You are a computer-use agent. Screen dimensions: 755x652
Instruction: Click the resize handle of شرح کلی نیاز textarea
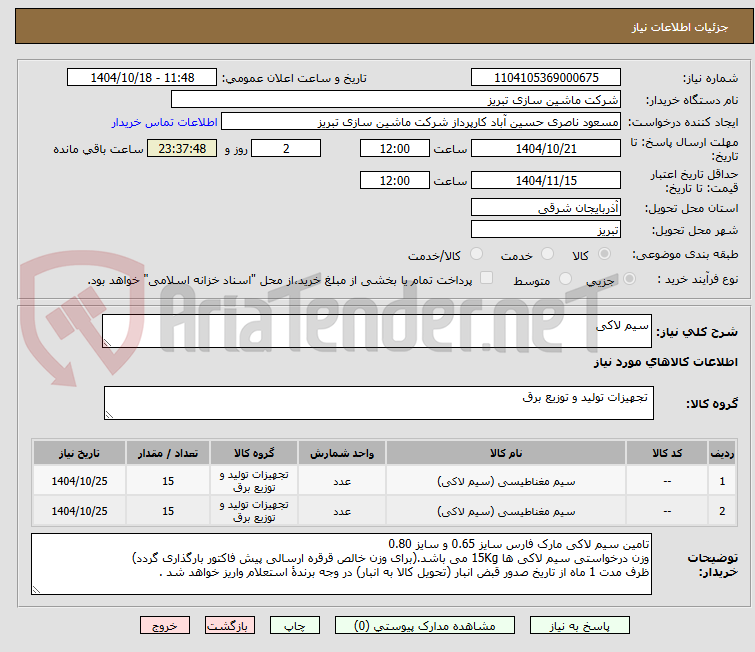[107, 343]
